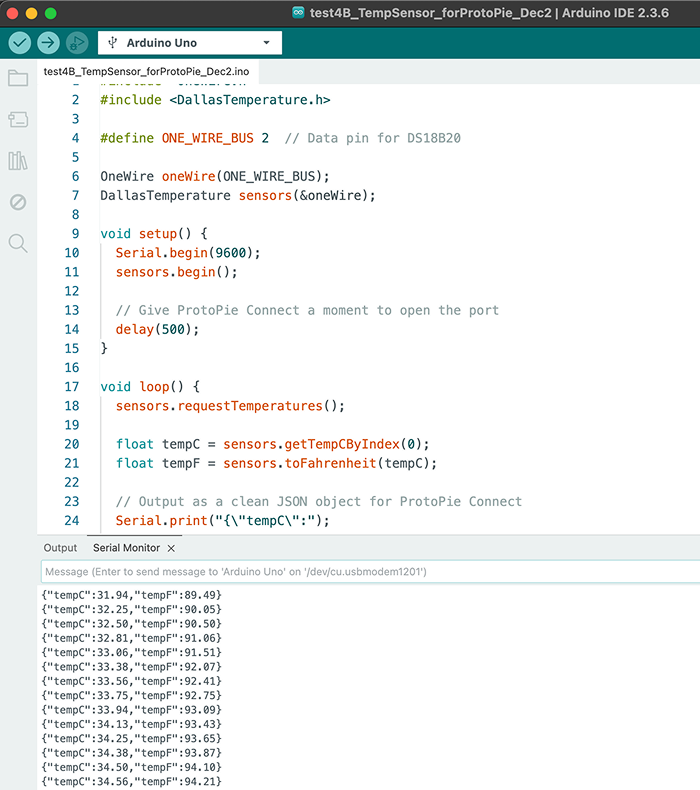Click the "OneWire oneWire(ONE_WIRE_BUS);" code line

coord(215,176)
